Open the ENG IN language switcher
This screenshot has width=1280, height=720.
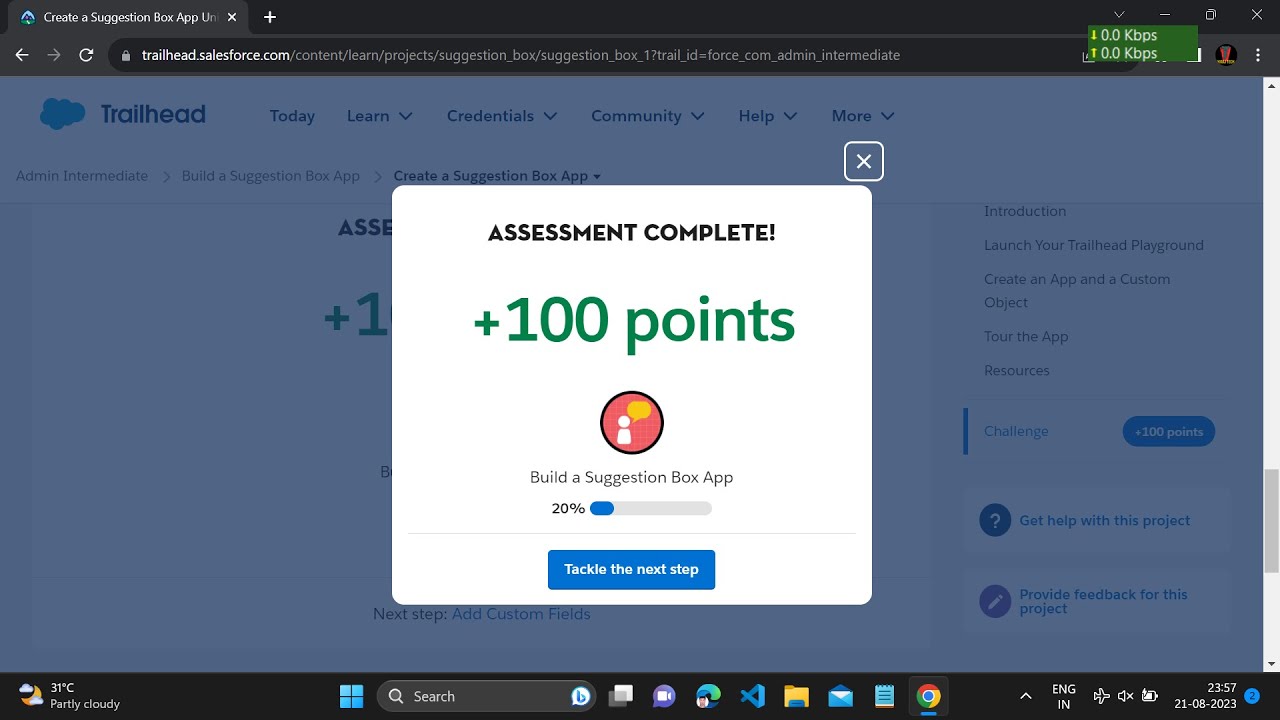click(1064, 696)
